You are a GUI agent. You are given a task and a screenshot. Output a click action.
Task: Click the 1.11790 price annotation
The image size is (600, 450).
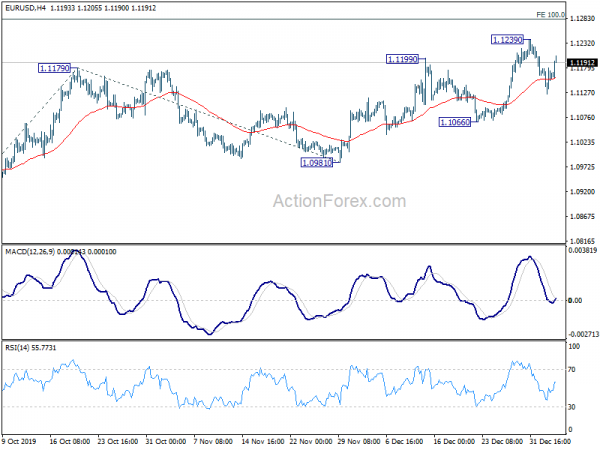pyautogui.click(x=55, y=68)
